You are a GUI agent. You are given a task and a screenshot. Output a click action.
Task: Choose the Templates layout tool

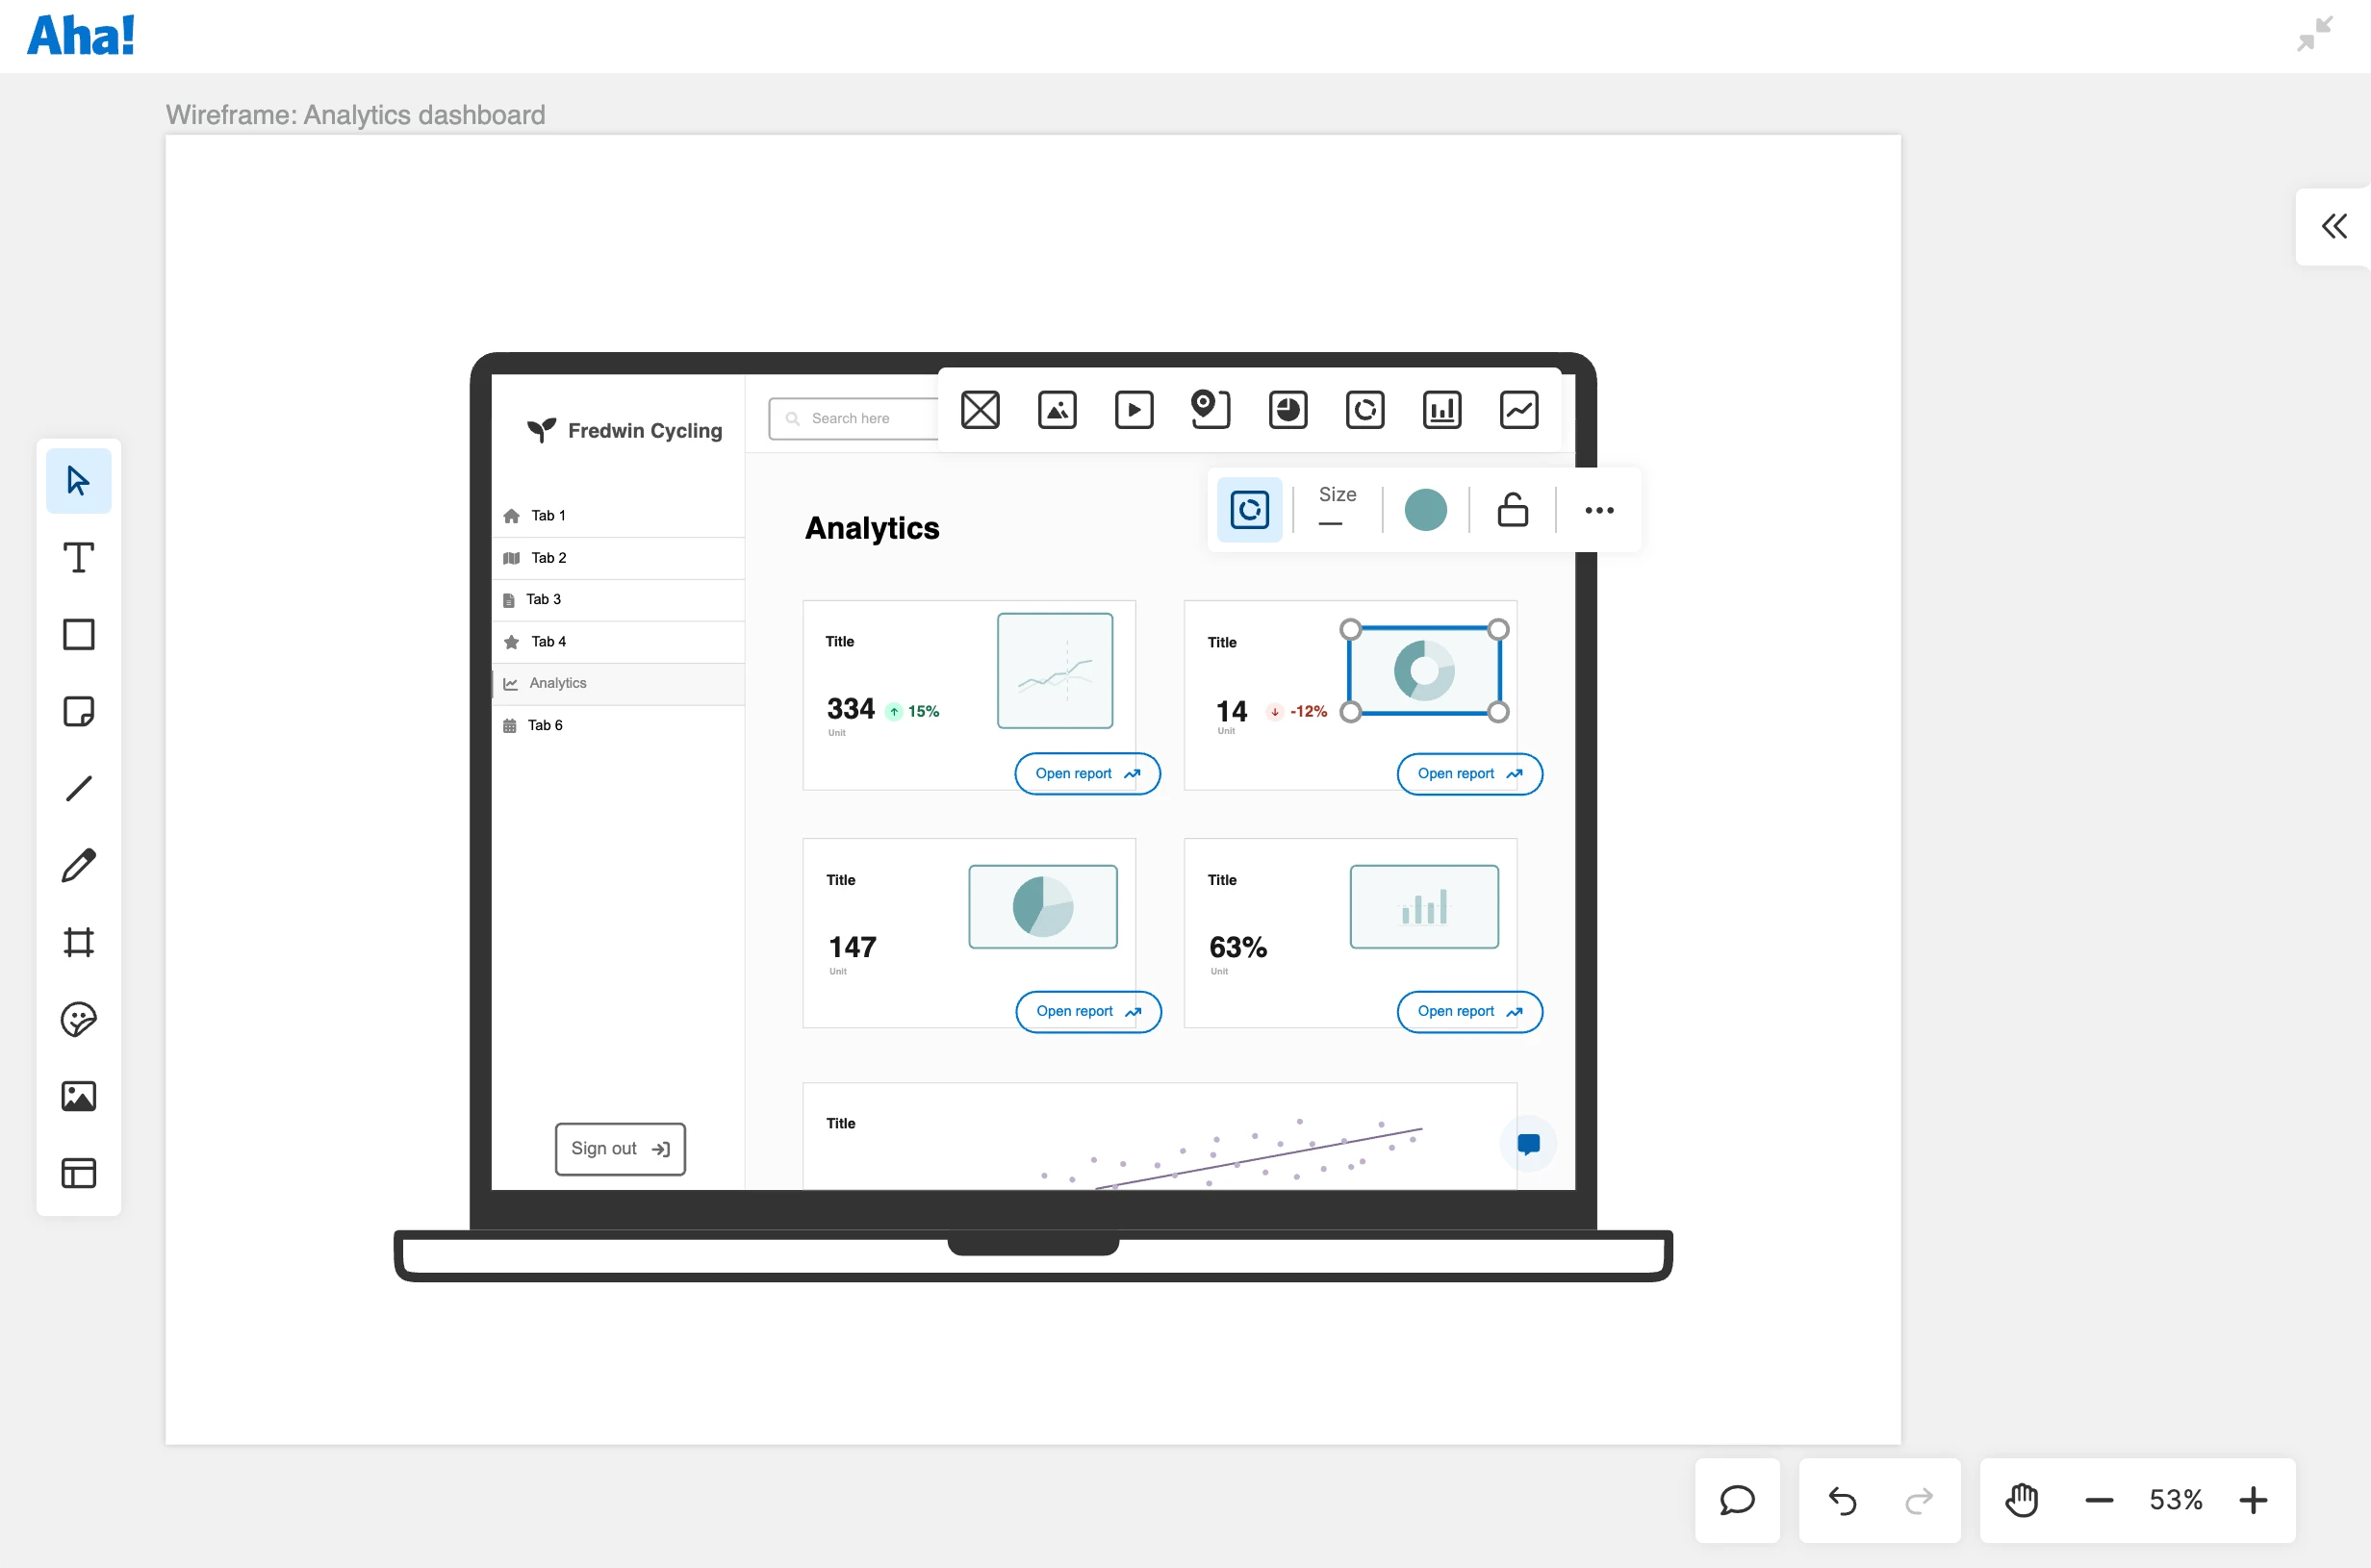(78, 1173)
